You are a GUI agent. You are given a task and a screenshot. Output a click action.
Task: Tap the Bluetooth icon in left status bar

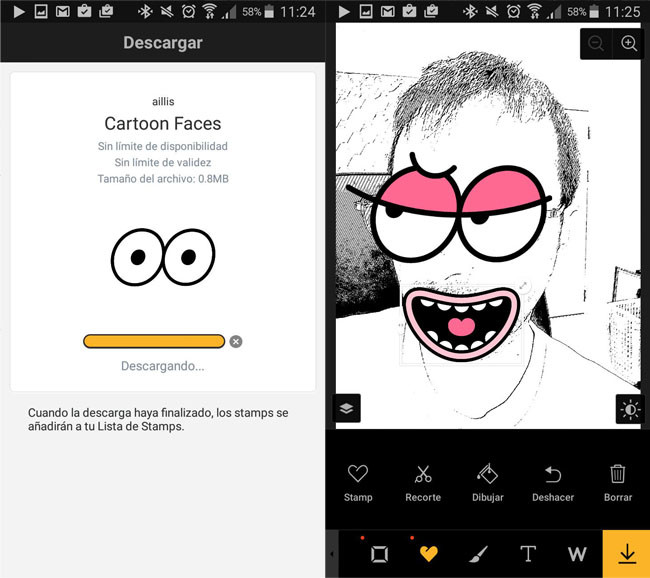(145, 12)
